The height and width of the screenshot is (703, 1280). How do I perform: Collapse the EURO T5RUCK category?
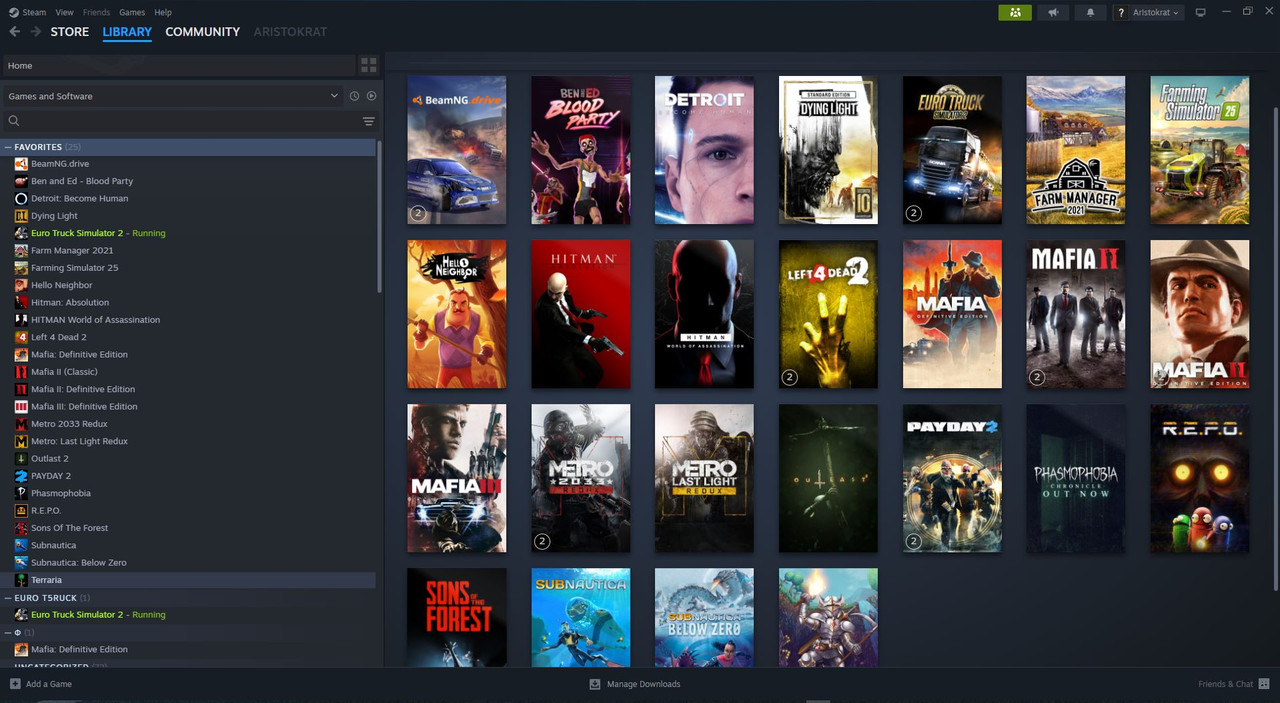(x=8, y=598)
